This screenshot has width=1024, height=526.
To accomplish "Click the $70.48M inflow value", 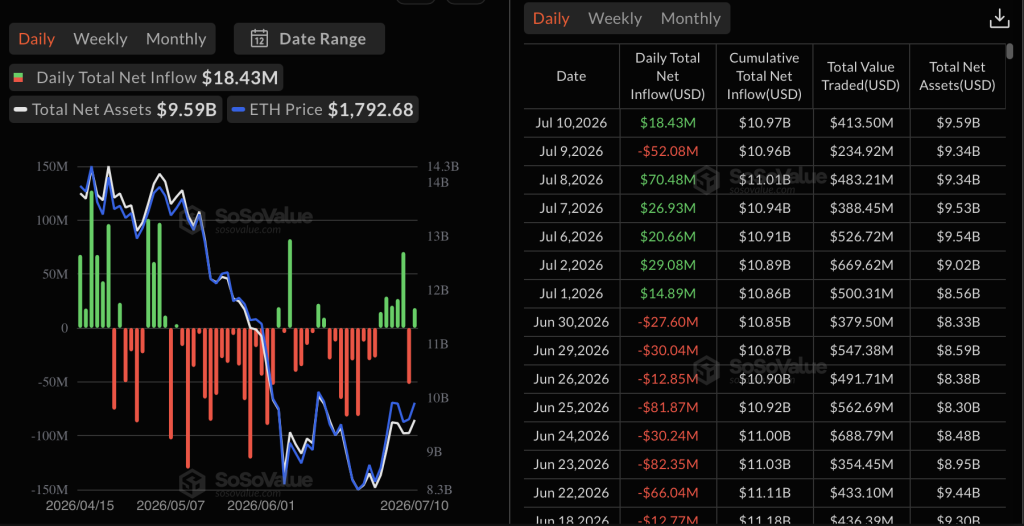I will 667,180.
